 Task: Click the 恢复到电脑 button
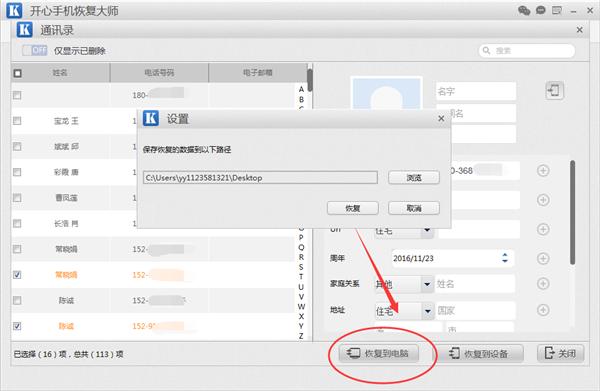379,353
